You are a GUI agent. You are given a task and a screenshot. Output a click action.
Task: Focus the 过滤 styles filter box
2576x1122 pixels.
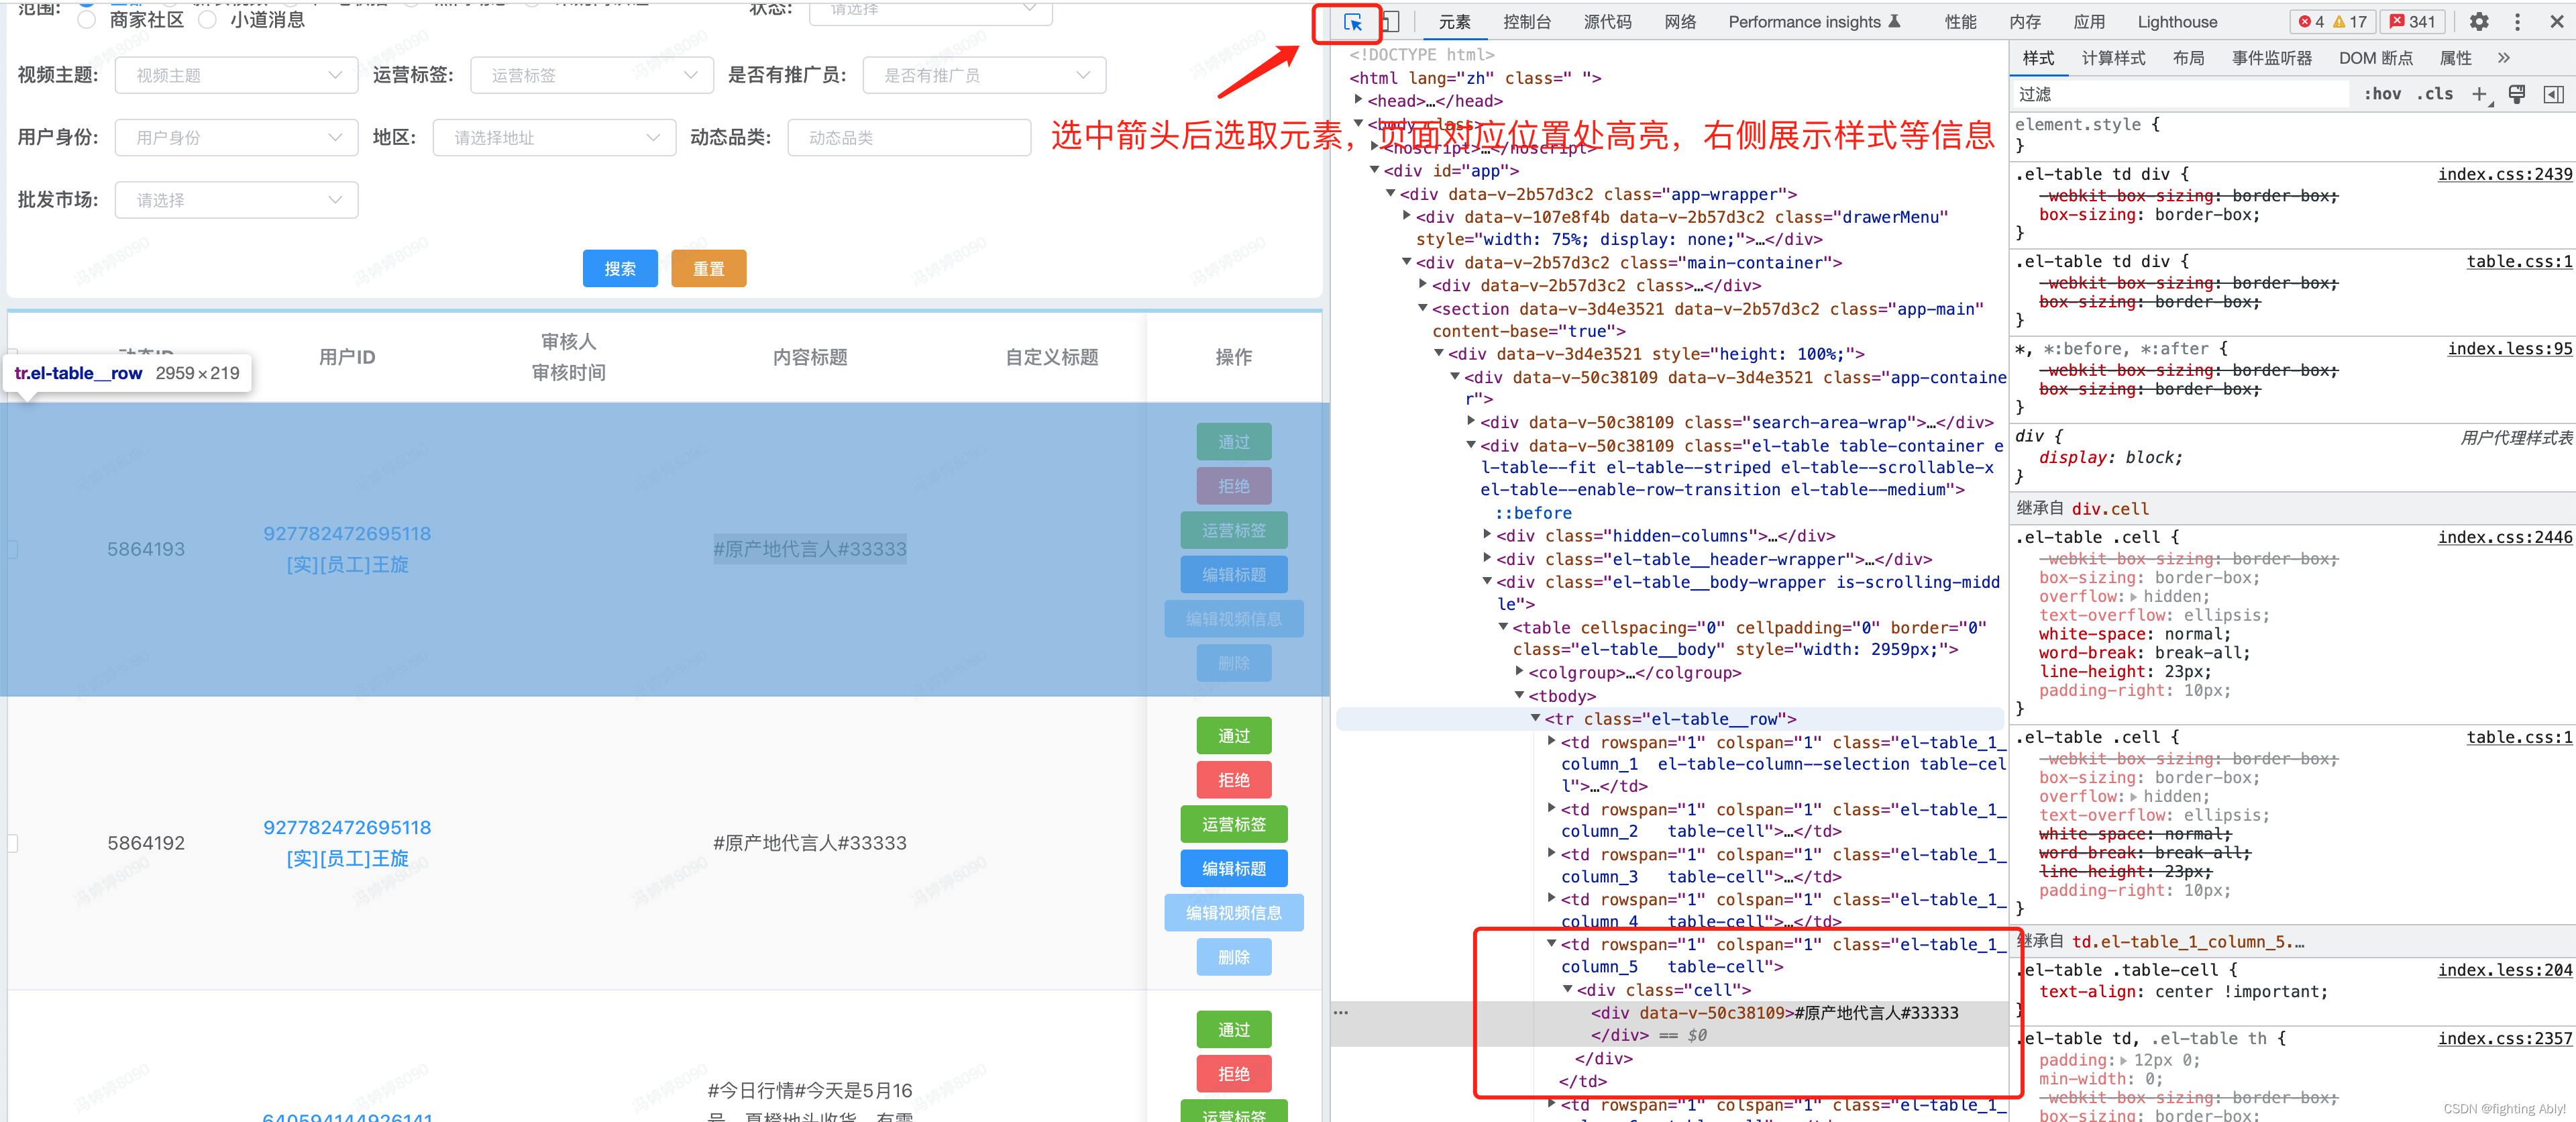pyautogui.click(x=2180, y=94)
